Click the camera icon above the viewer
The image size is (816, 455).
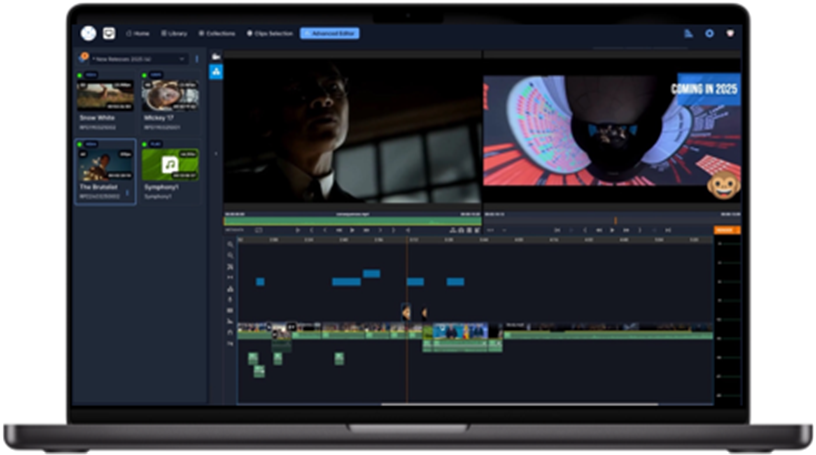(x=216, y=57)
